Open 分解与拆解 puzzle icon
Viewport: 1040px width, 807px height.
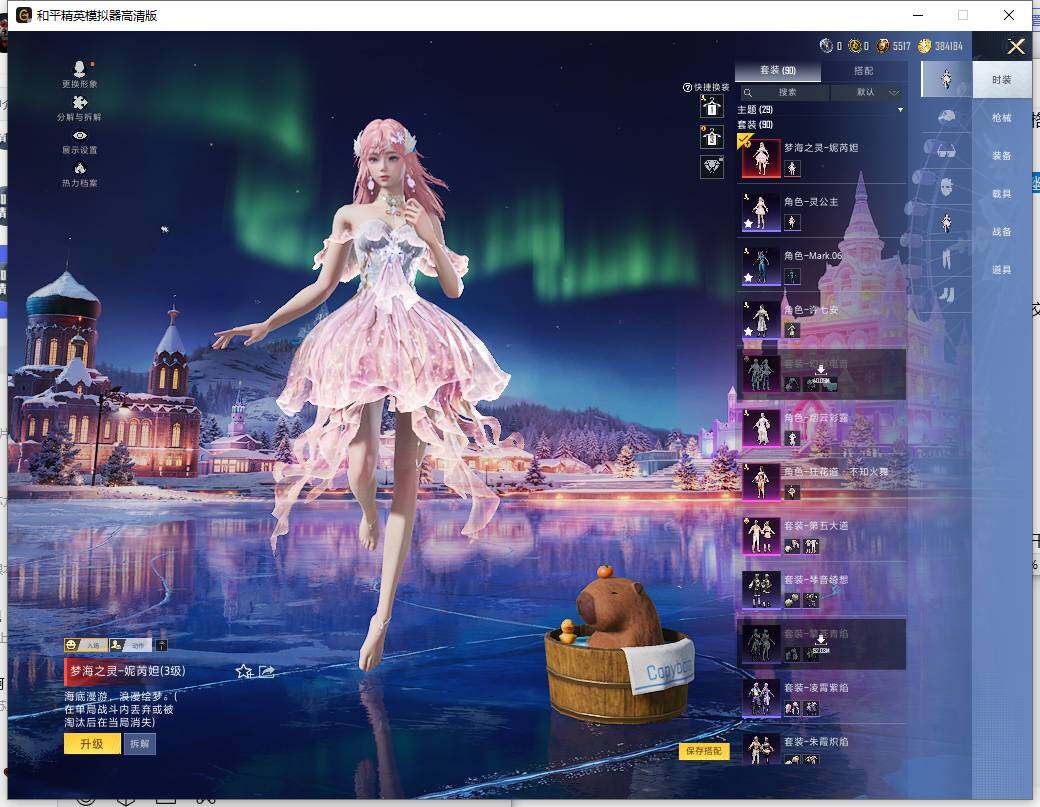tap(79, 103)
